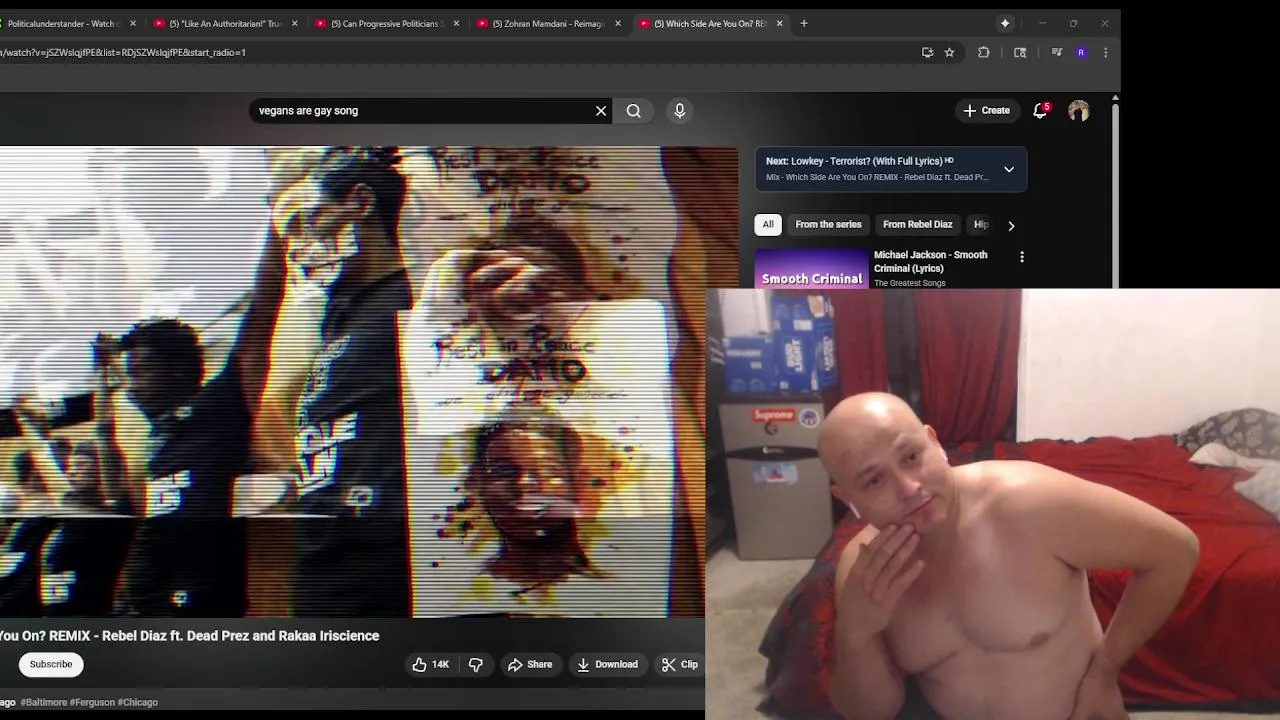
Task: Click the Create button
Action: pos(986,111)
